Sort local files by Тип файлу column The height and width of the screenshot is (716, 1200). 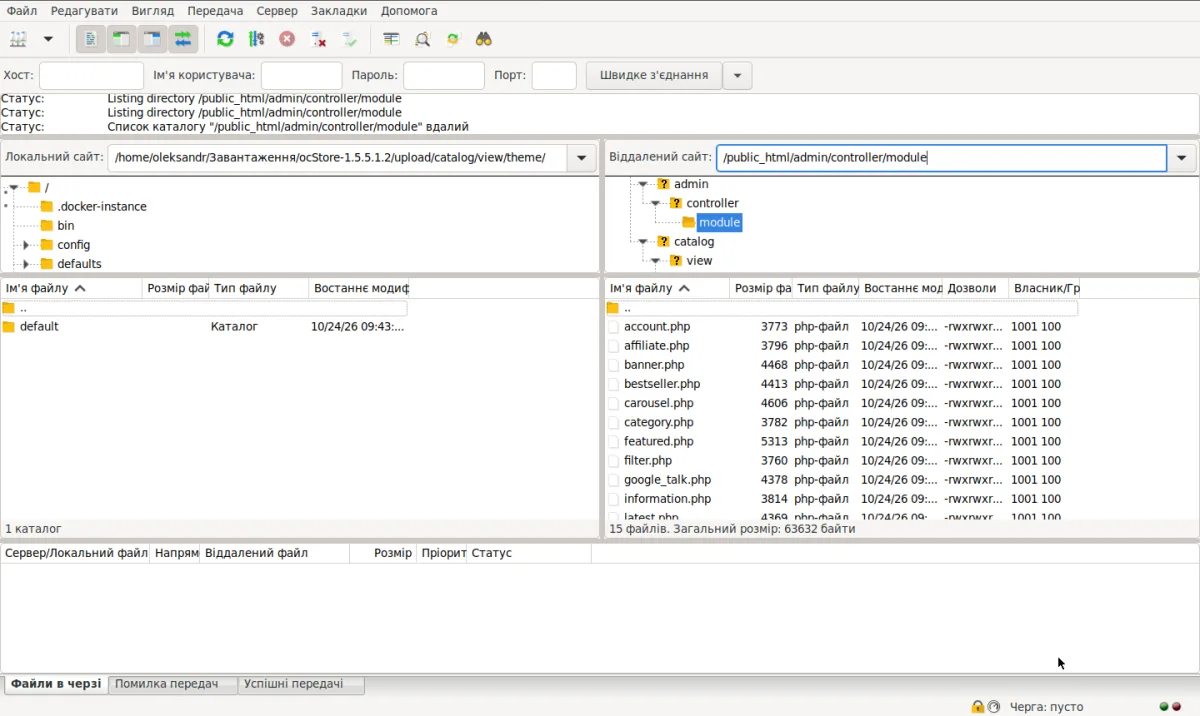click(x=259, y=288)
